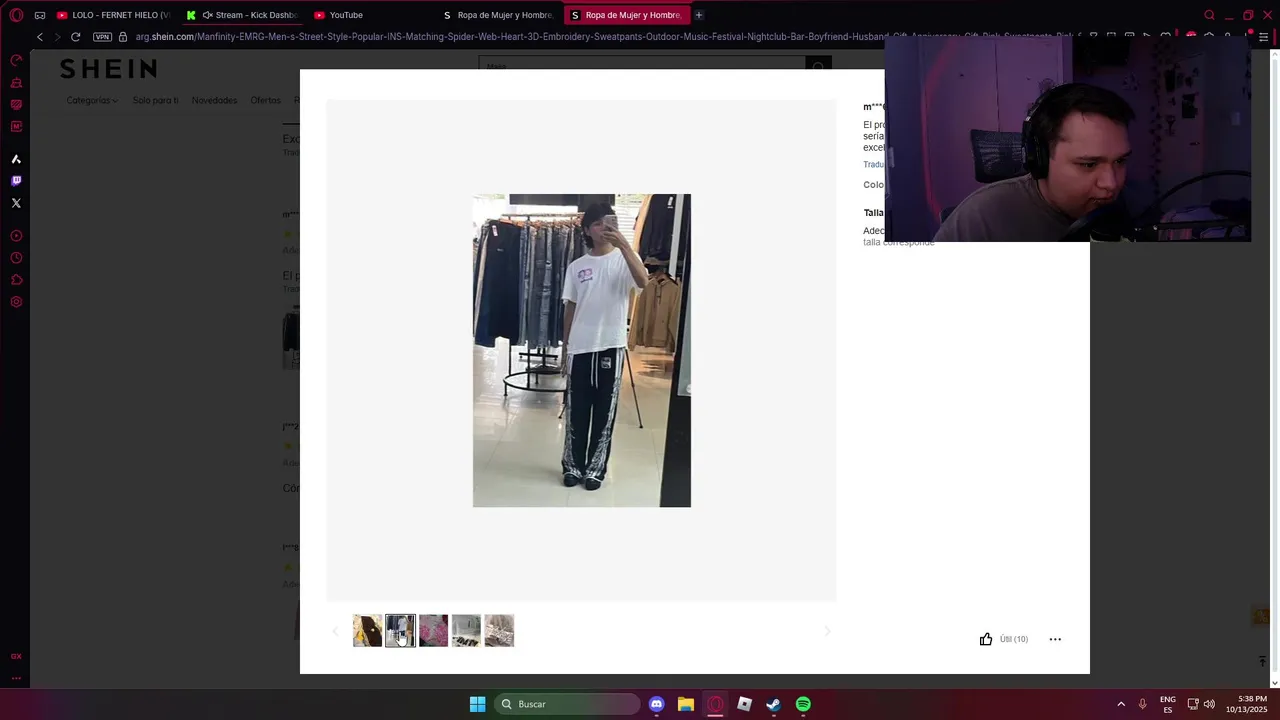This screenshot has height=720, width=1280.
Task: Switch to LOLO - FERNET HIELO tab
Action: click(x=114, y=15)
